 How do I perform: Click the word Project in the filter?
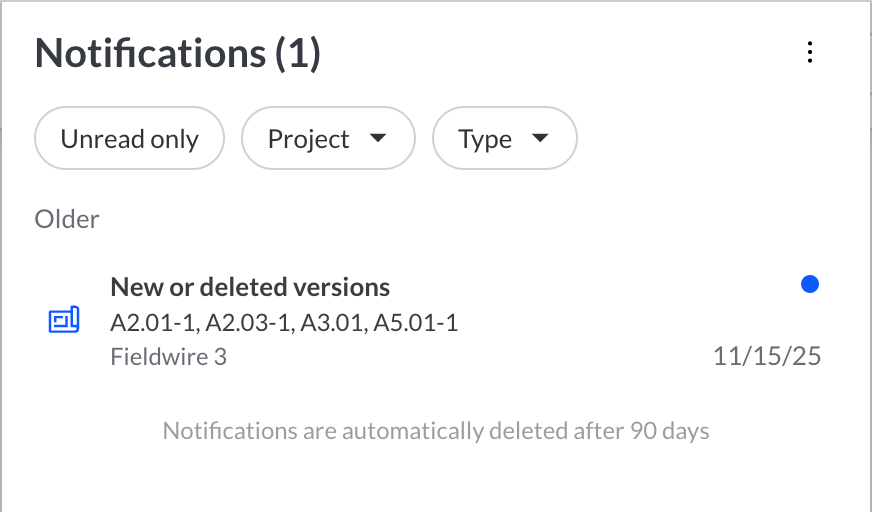coord(308,139)
